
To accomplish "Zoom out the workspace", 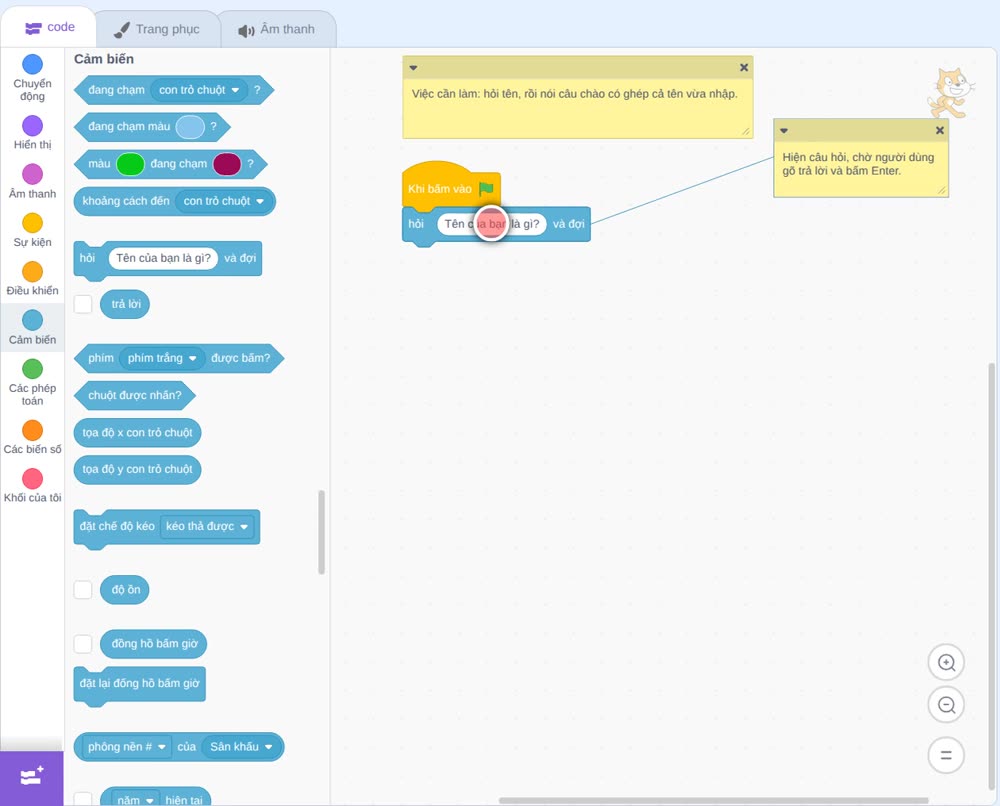I will pos(946,705).
